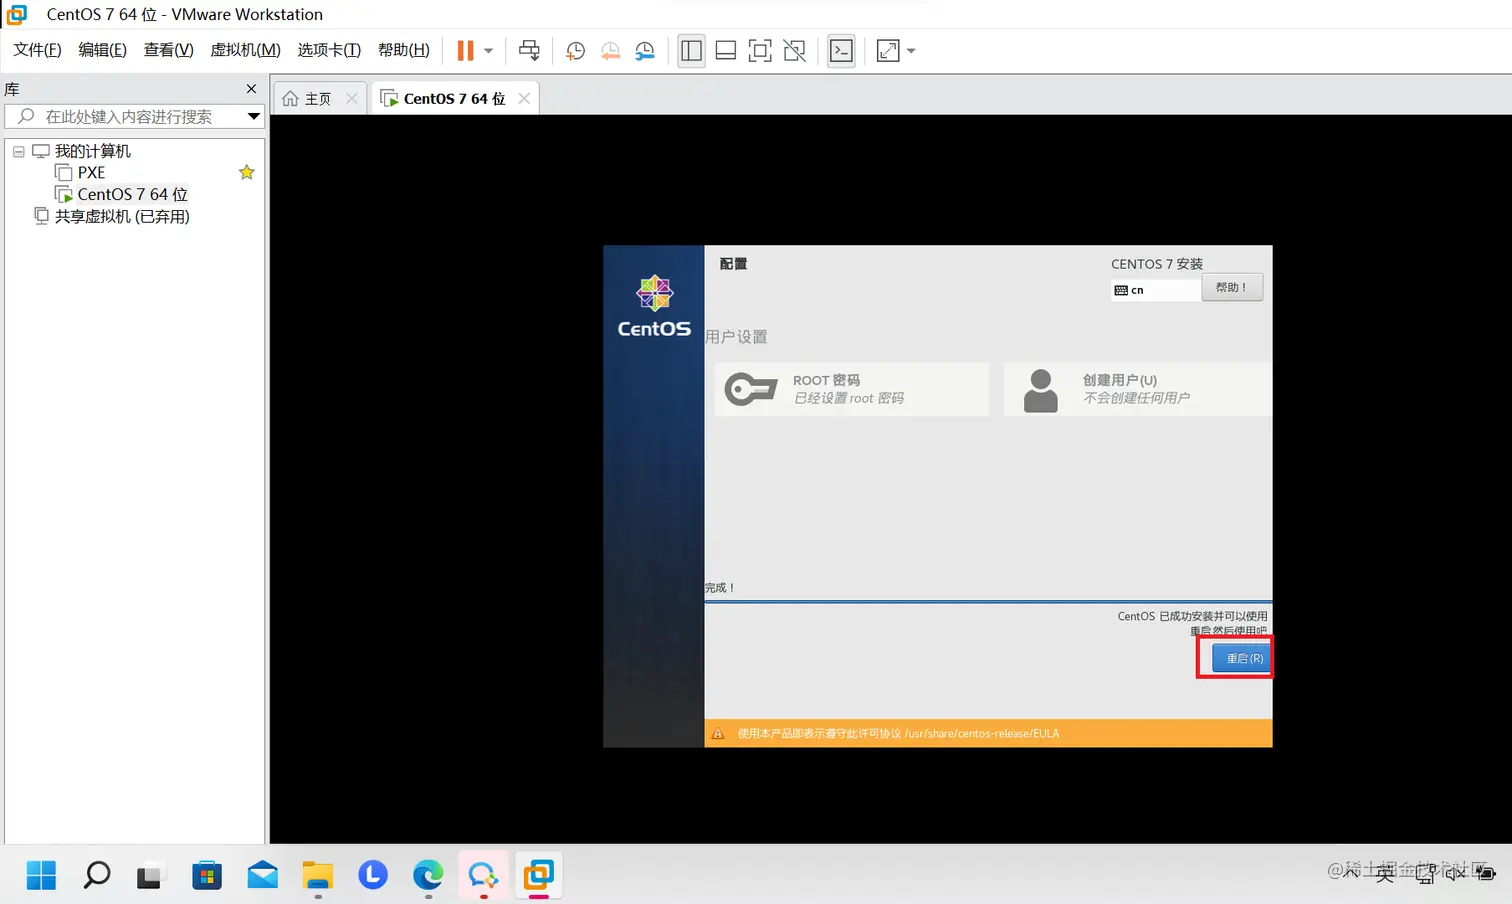Viewport: 1512px width, 904px height.
Task: Toggle the library sidebar view
Action: tap(691, 50)
